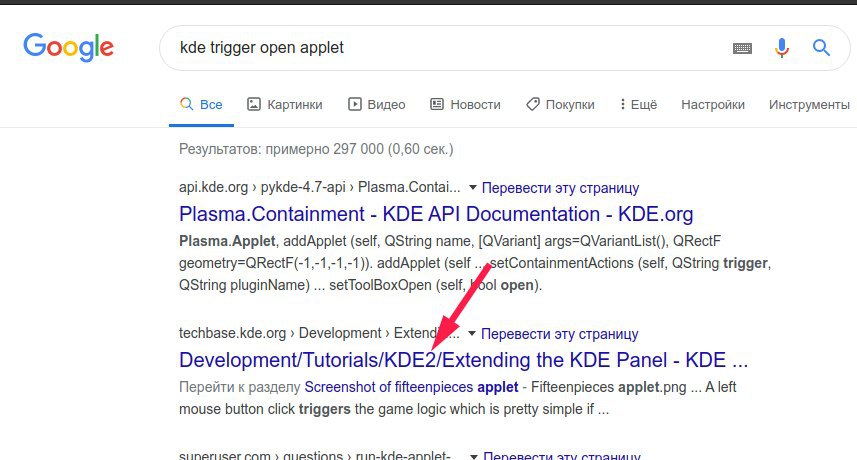Click the results count text 'Результатов: примерно 297 000'

click(x=316, y=149)
